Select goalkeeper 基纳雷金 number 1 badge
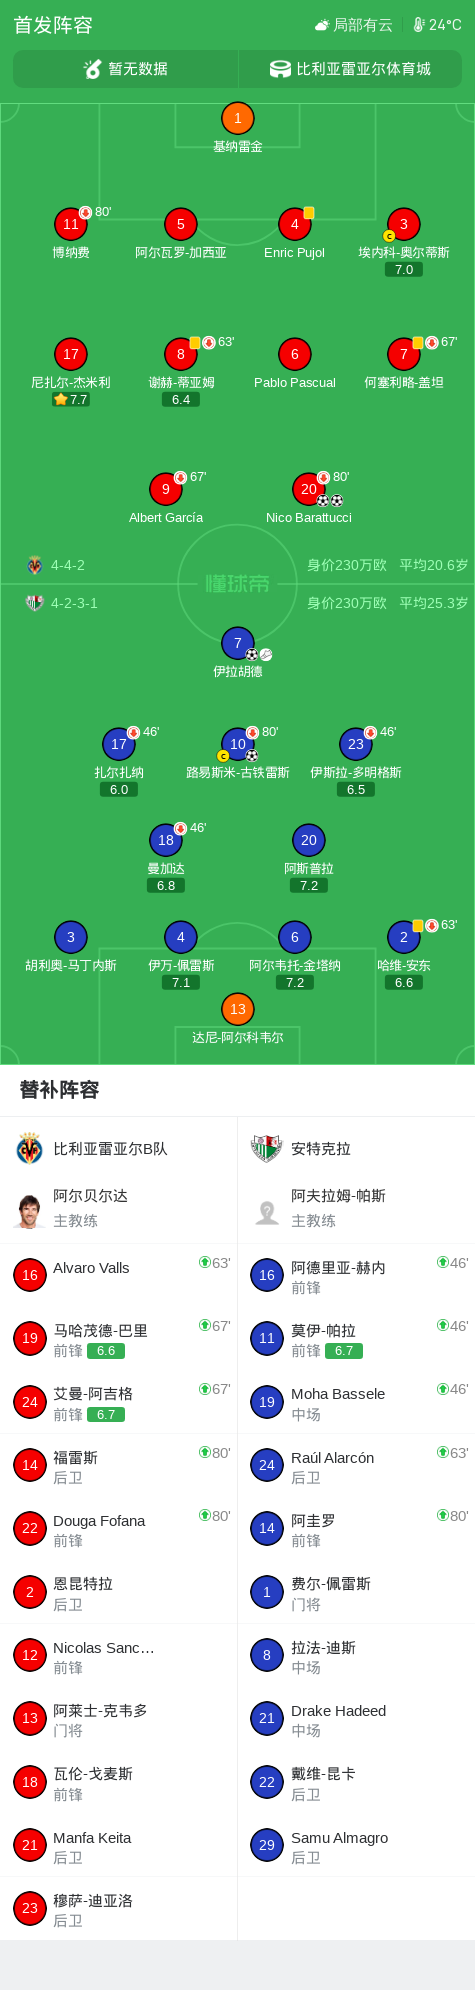This screenshot has height=1990, width=475. [237, 118]
